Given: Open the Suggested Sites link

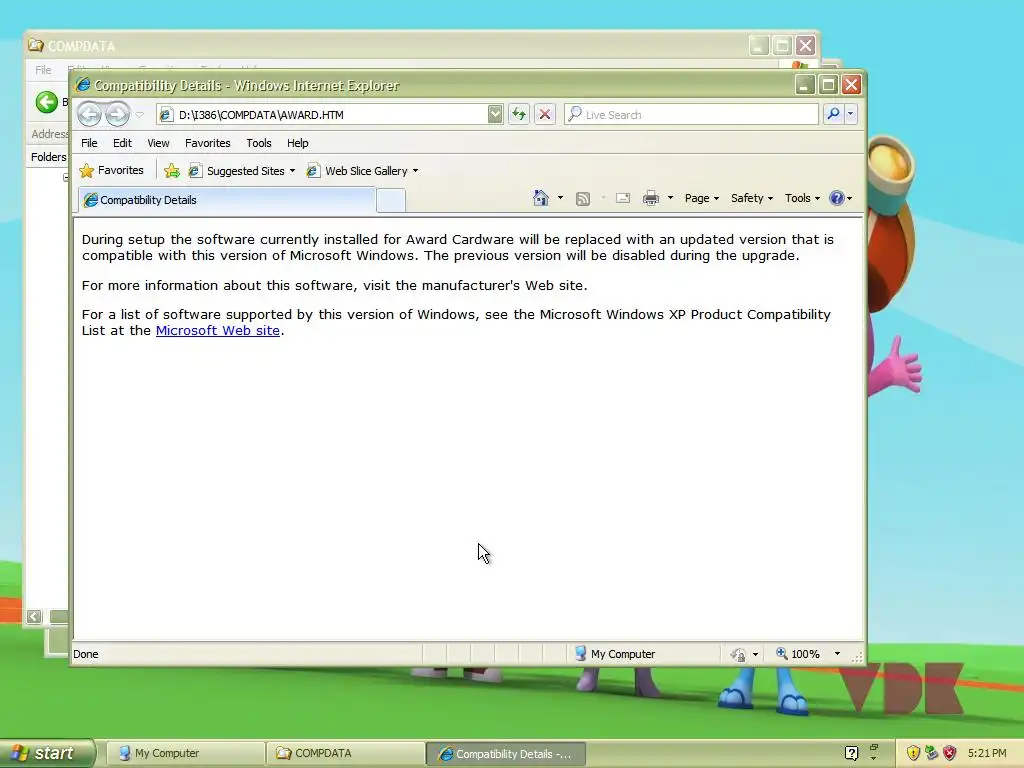Looking at the screenshot, I should [242, 170].
